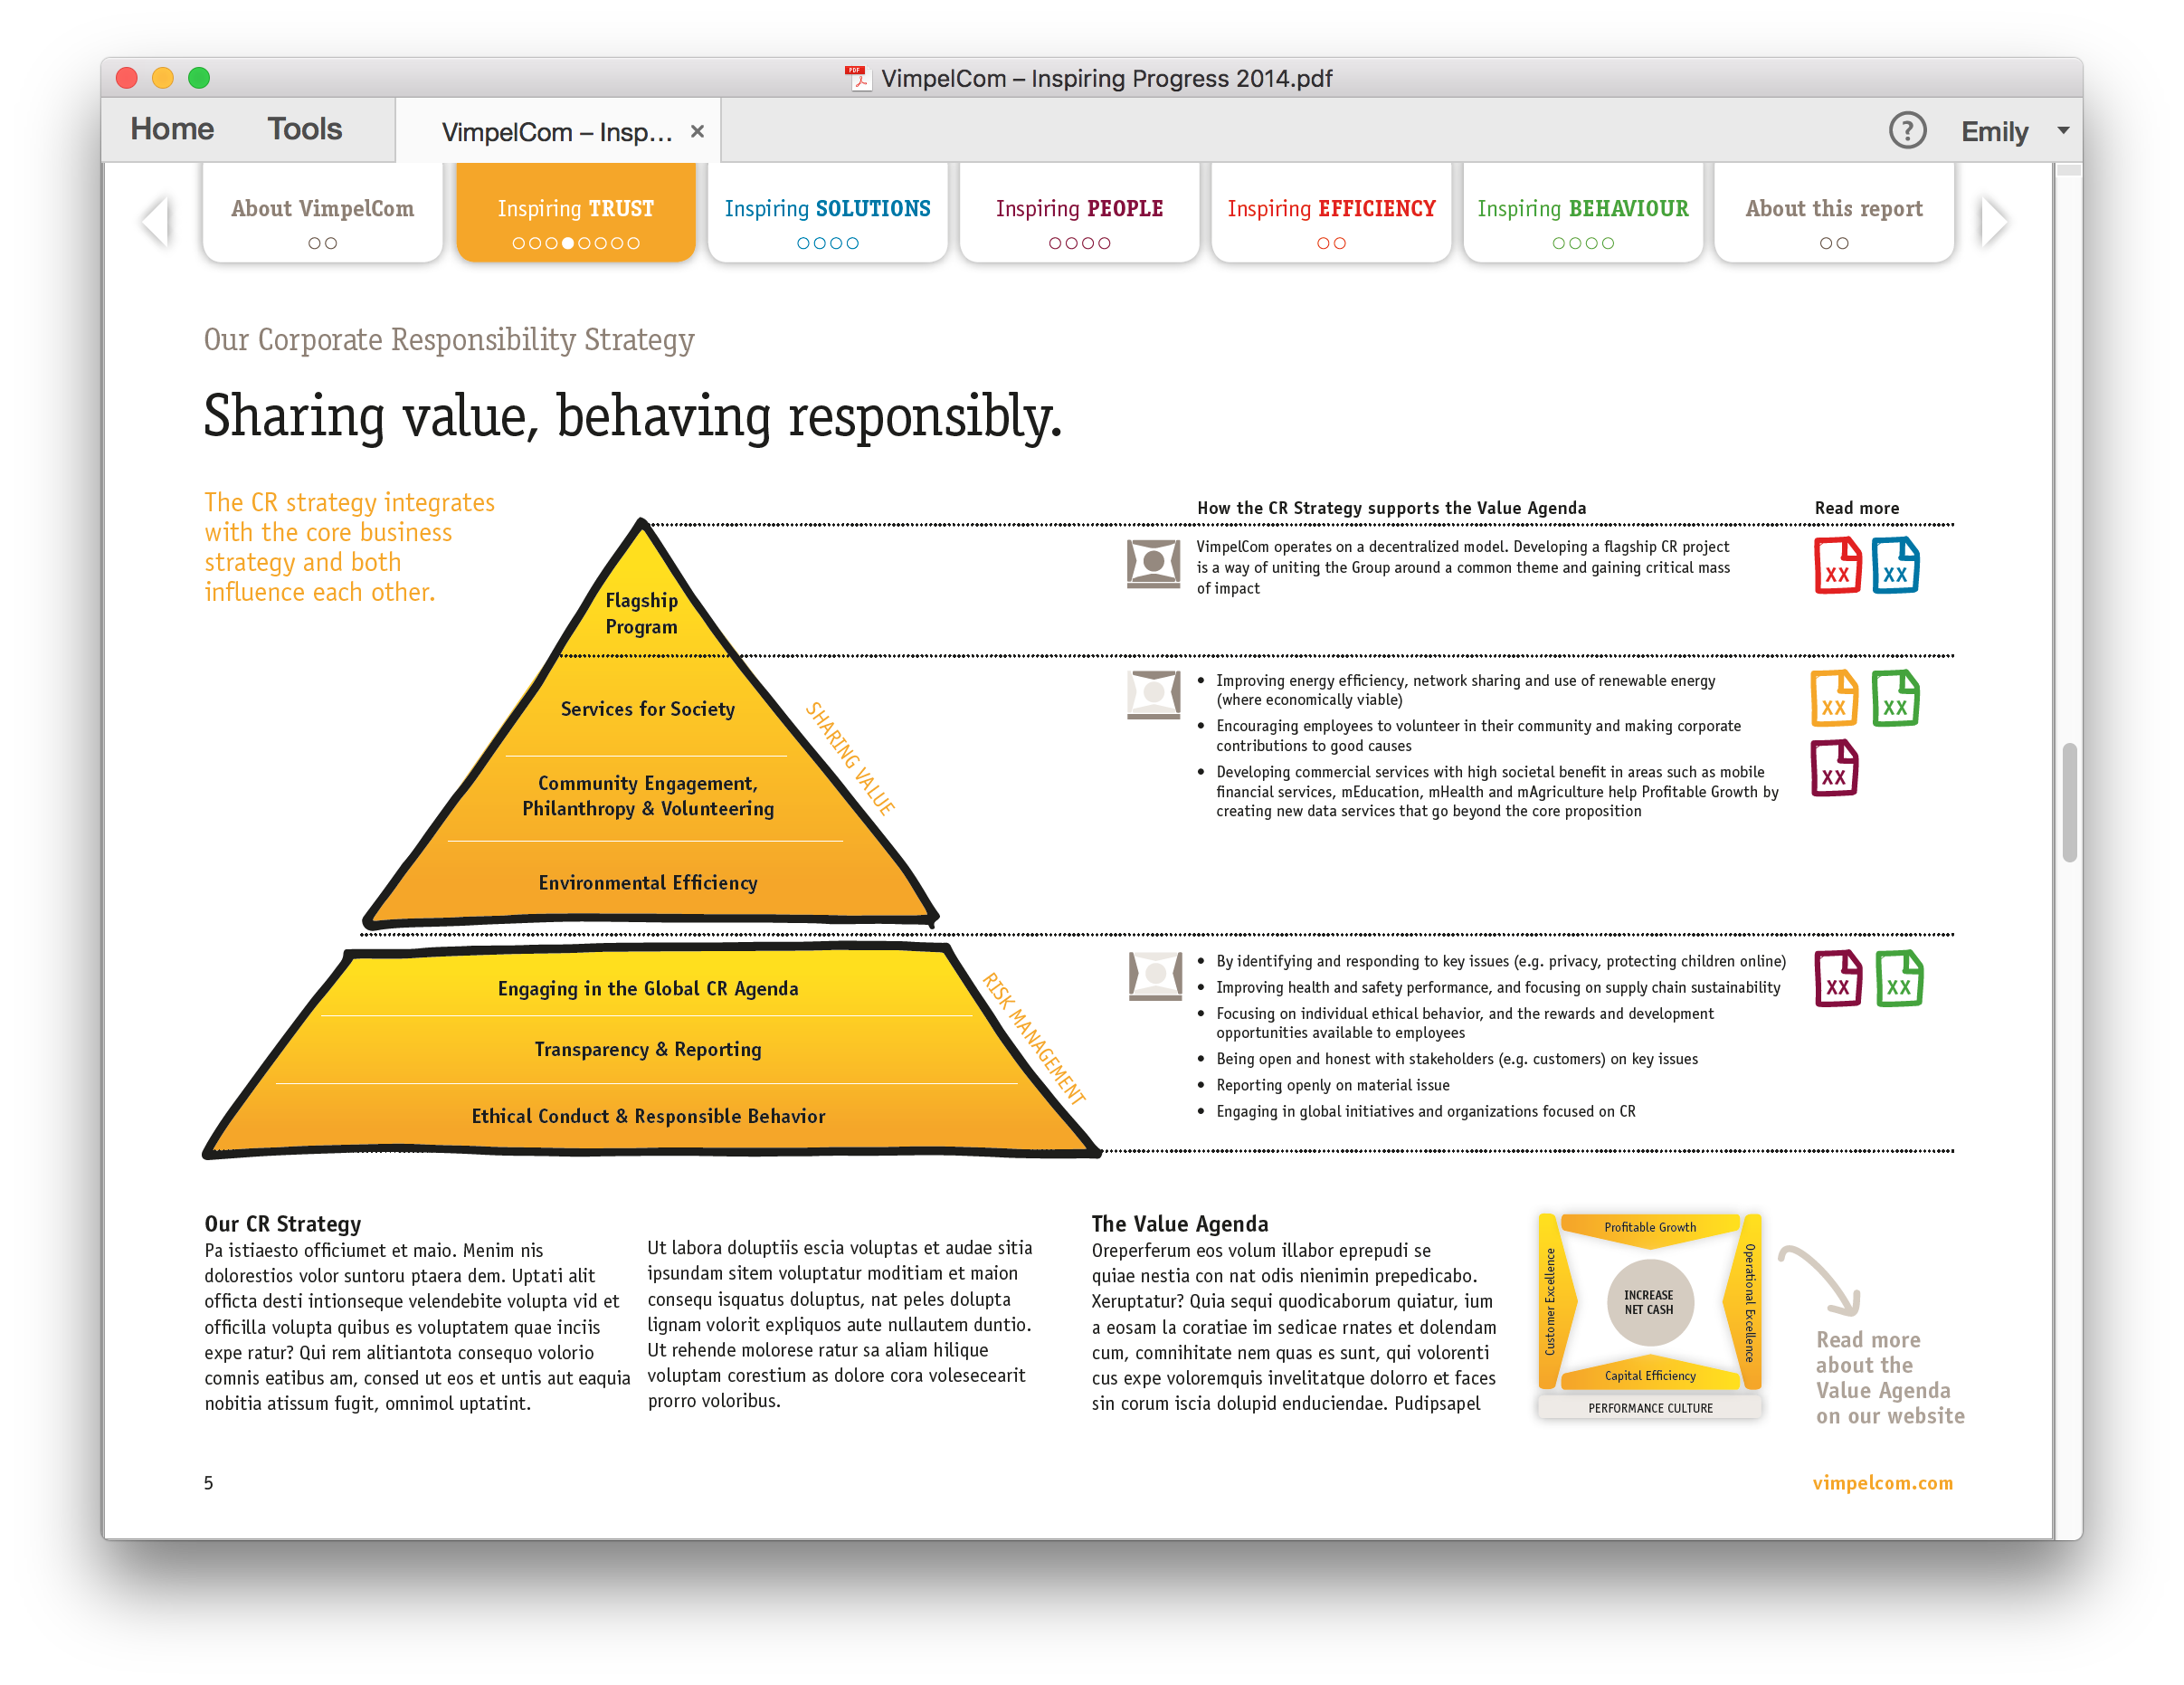Click the Value Agenda diagram graphic
This screenshot has height=1685, width=2184.
1649,1315
